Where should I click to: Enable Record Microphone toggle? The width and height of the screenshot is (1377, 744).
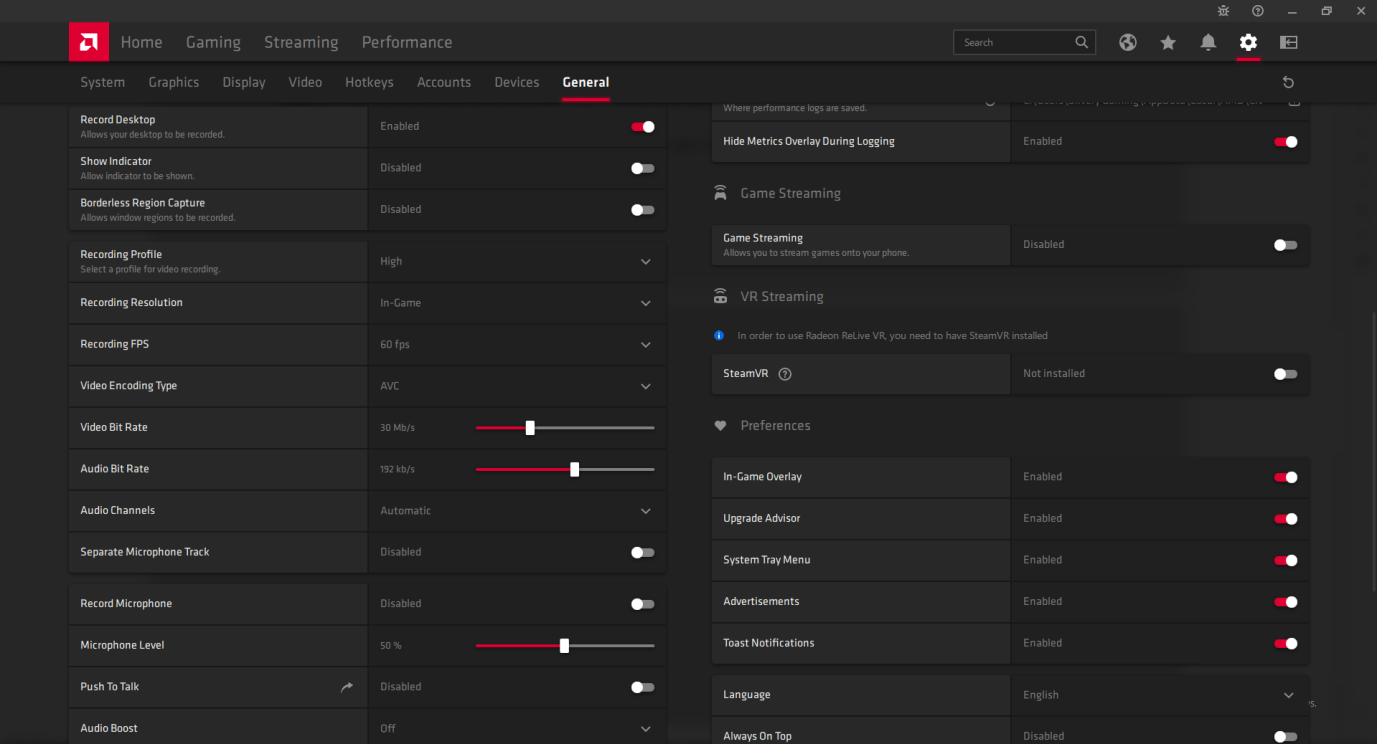[x=643, y=604]
